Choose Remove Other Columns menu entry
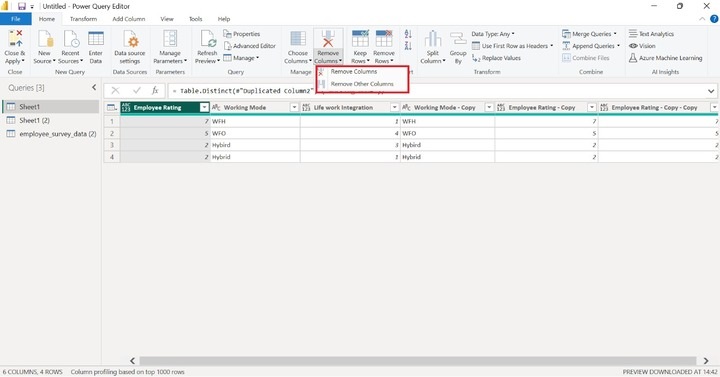Viewport: 720px width, 377px height. point(362,84)
